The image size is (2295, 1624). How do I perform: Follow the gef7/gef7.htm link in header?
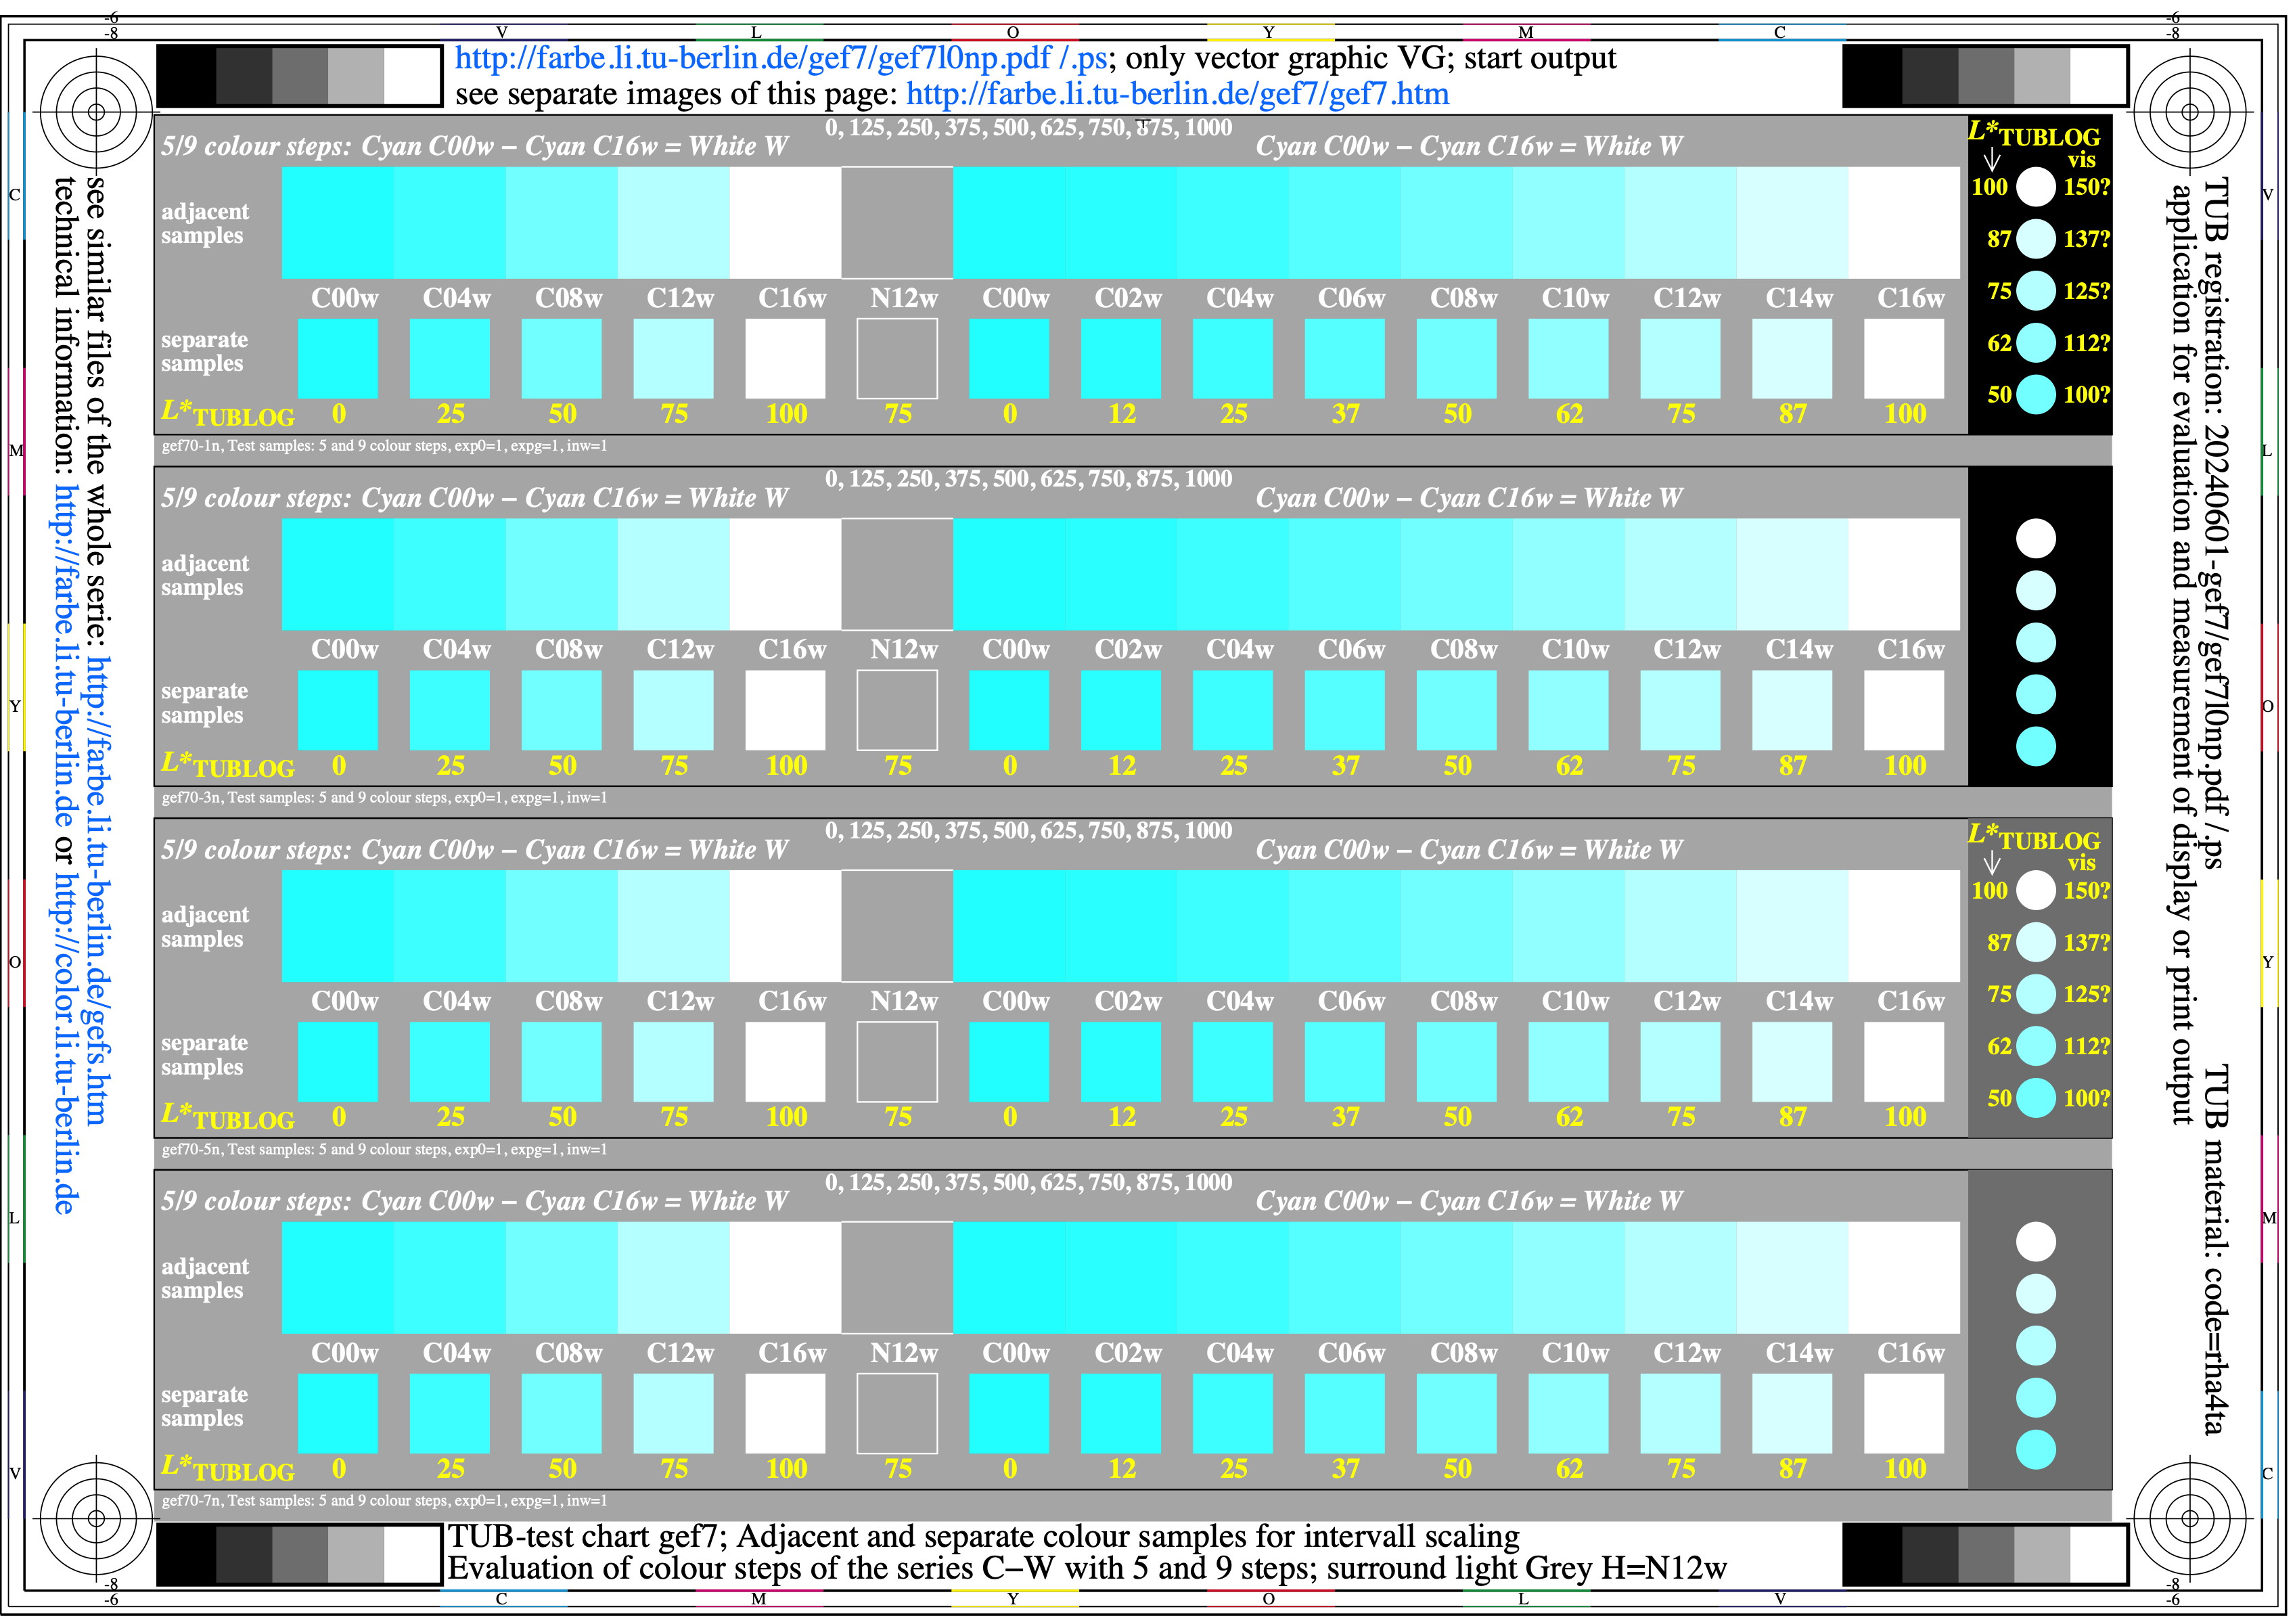1177,95
